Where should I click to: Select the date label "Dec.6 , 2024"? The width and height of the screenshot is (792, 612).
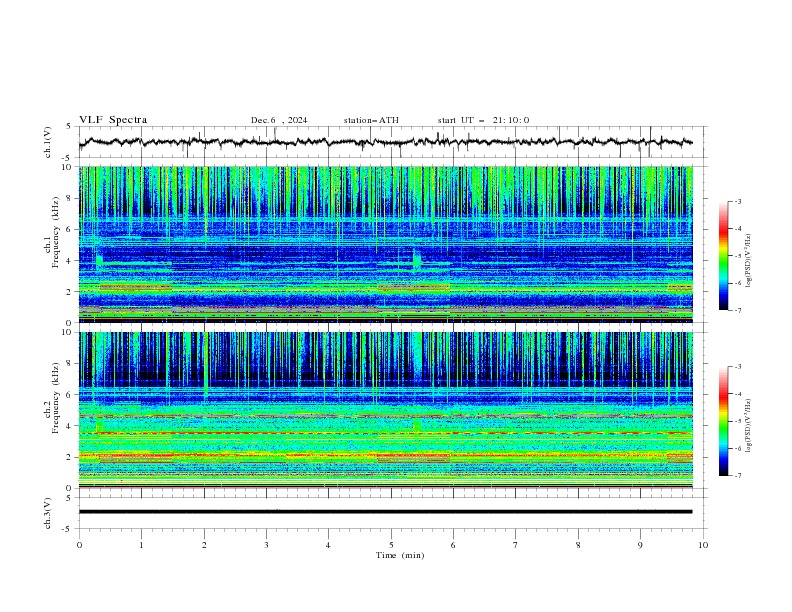pyautogui.click(x=279, y=120)
